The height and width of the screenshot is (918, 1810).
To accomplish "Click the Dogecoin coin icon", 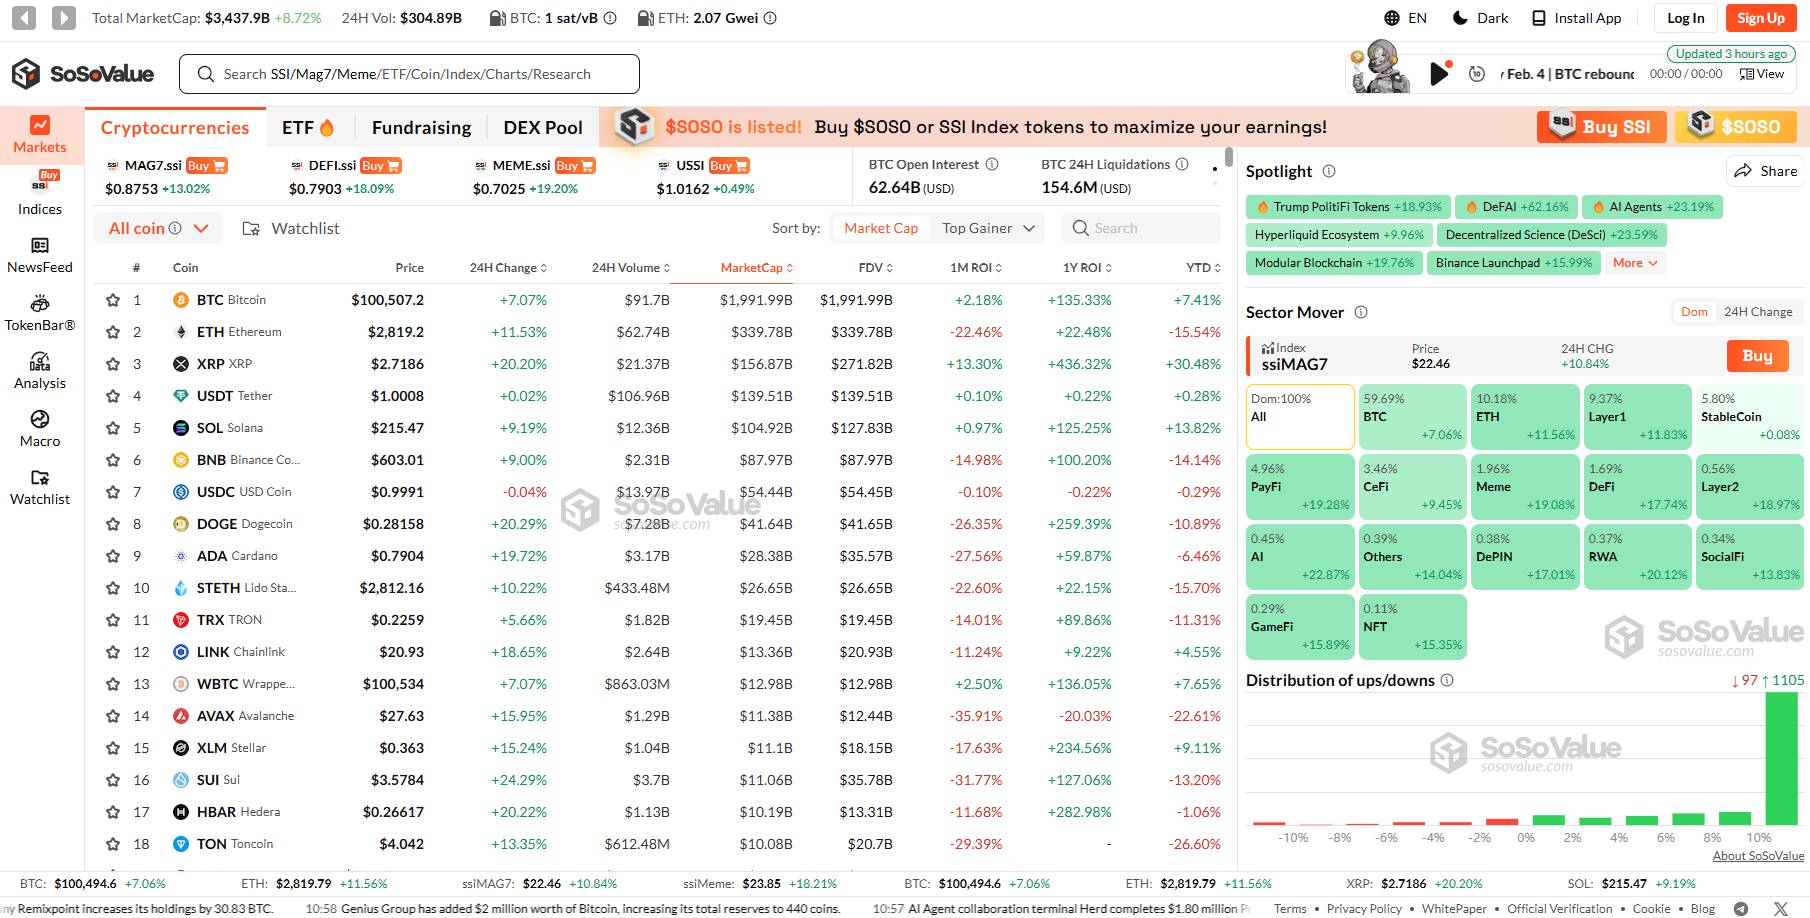I will tap(181, 524).
